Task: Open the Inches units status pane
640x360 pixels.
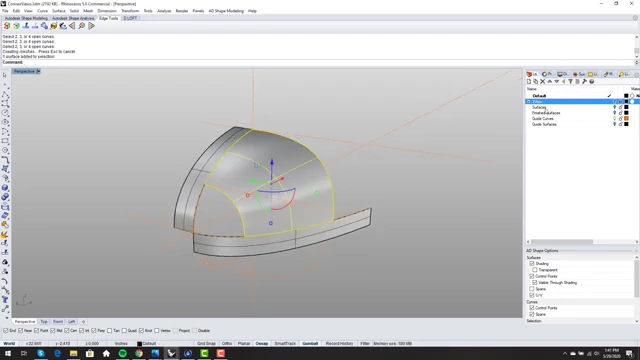Action: tap(121, 344)
